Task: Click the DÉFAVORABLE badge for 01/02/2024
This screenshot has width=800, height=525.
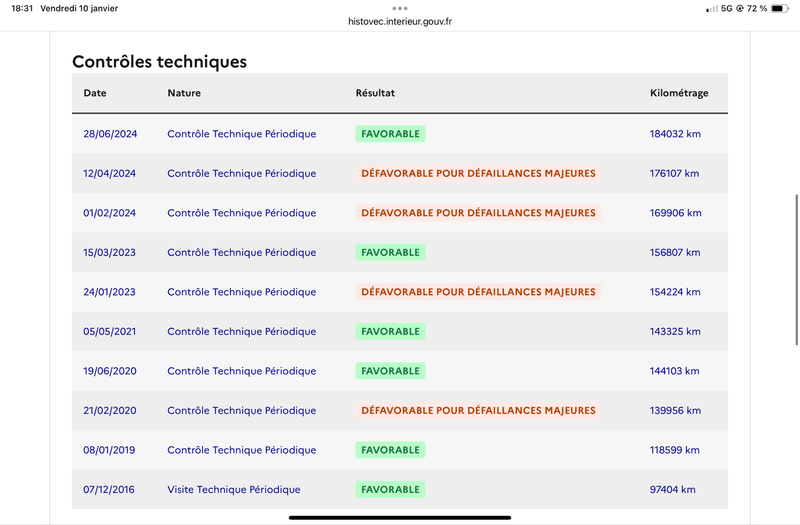Action: pyautogui.click(x=479, y=213)
